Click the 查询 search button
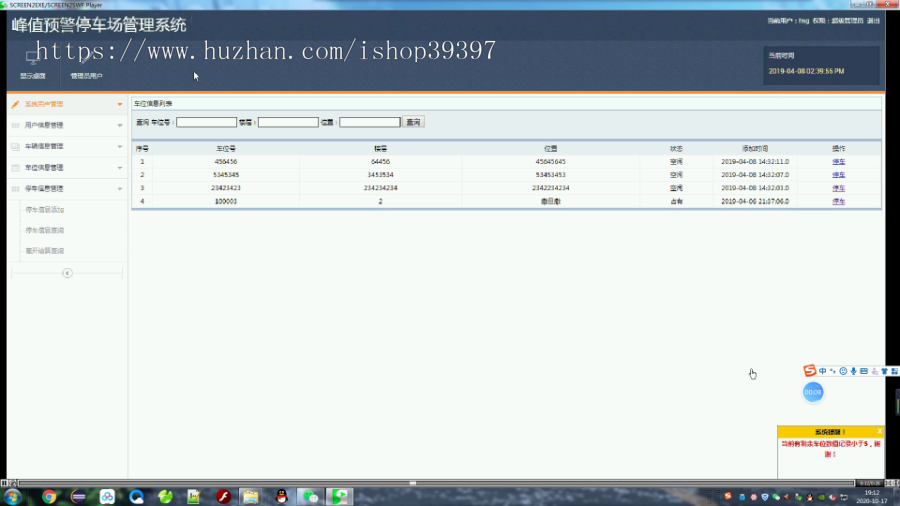900x506 pixels. click(x=413, y=122)
